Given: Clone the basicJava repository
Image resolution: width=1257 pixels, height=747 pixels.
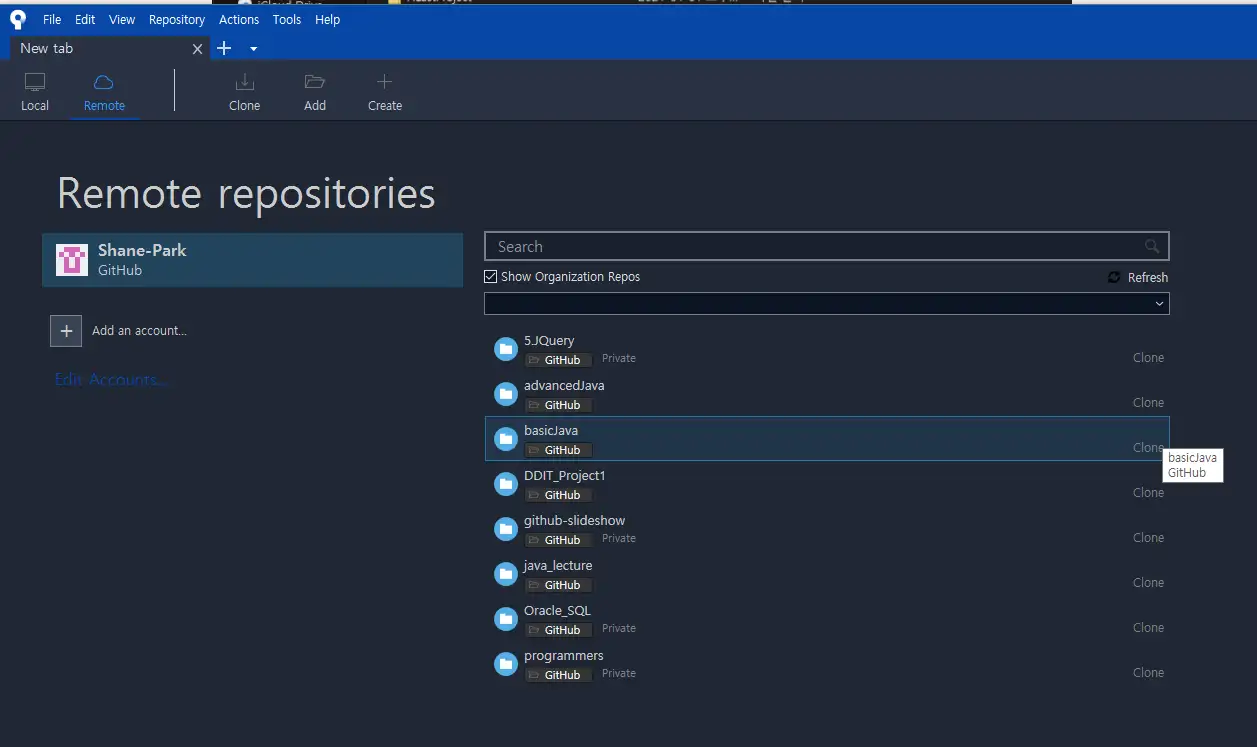Looking at the screenshot, I should click(x=1148, y=448).
